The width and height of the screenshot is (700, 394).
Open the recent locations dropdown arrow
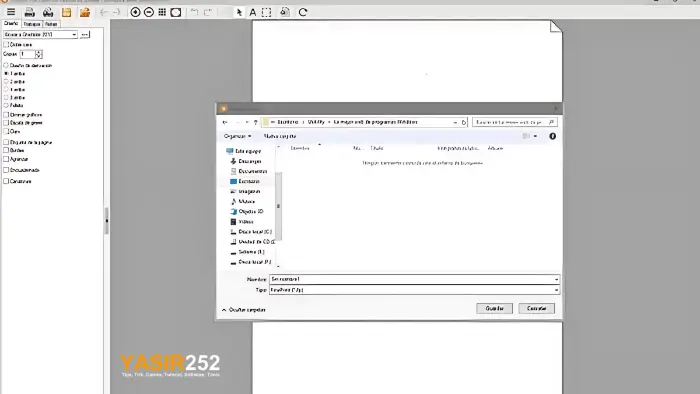[x=247, y=122]
